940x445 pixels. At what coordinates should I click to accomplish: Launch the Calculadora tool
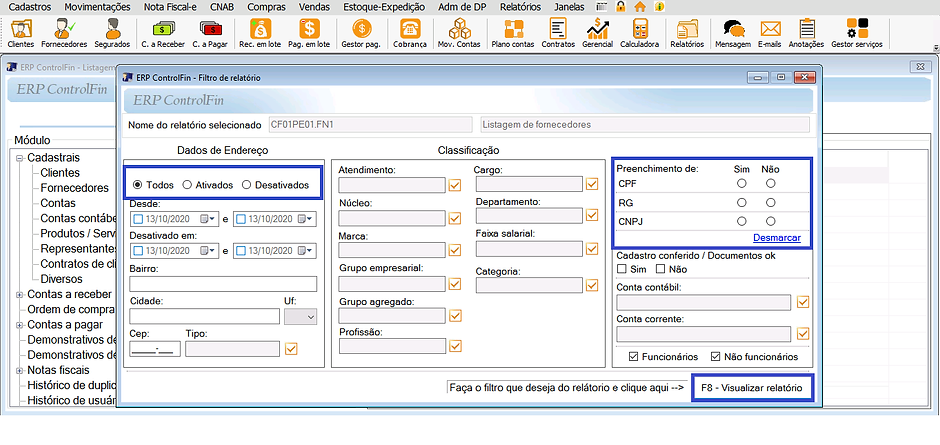pyautogui.click(x=640, y=33)
